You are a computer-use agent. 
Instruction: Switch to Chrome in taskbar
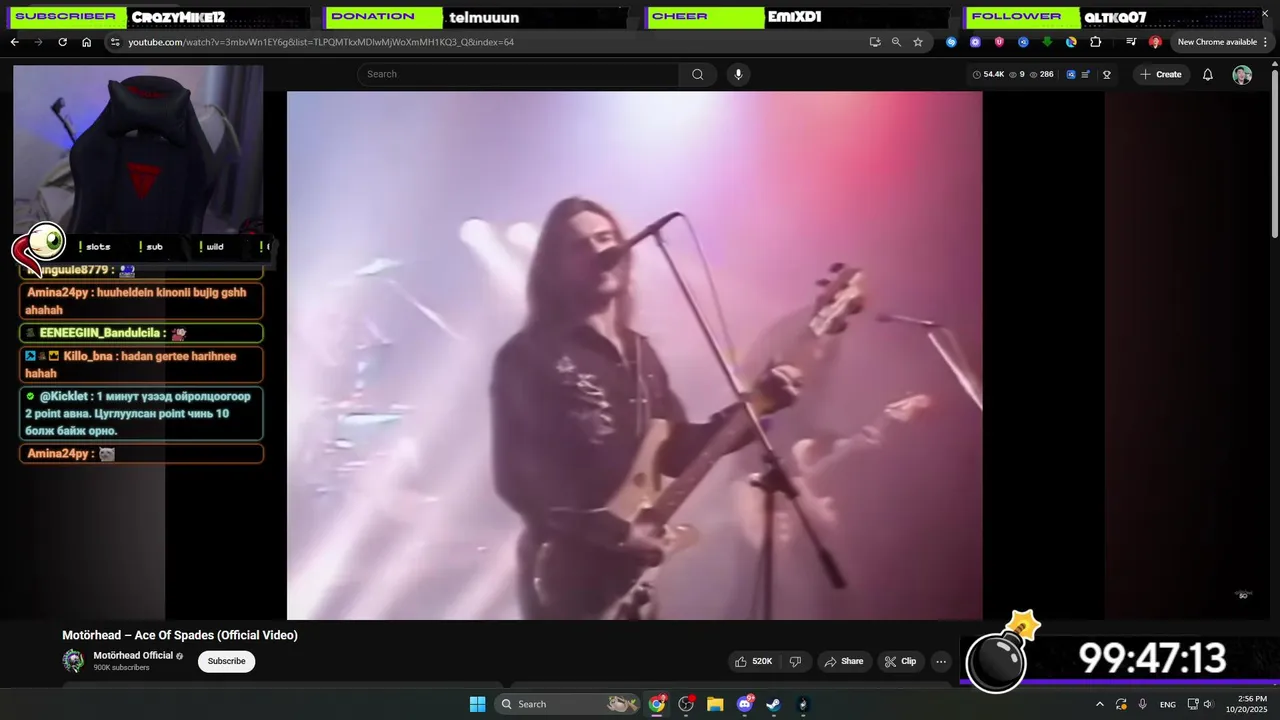[657, 704]
